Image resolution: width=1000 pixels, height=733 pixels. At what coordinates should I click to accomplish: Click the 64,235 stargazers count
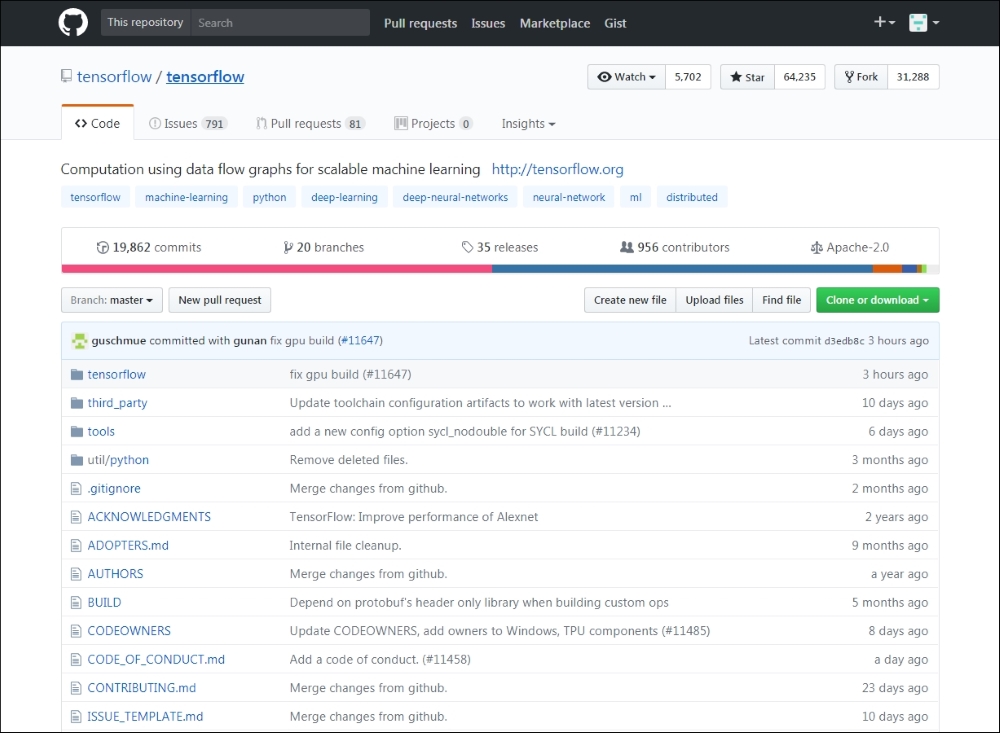(800, 77)
